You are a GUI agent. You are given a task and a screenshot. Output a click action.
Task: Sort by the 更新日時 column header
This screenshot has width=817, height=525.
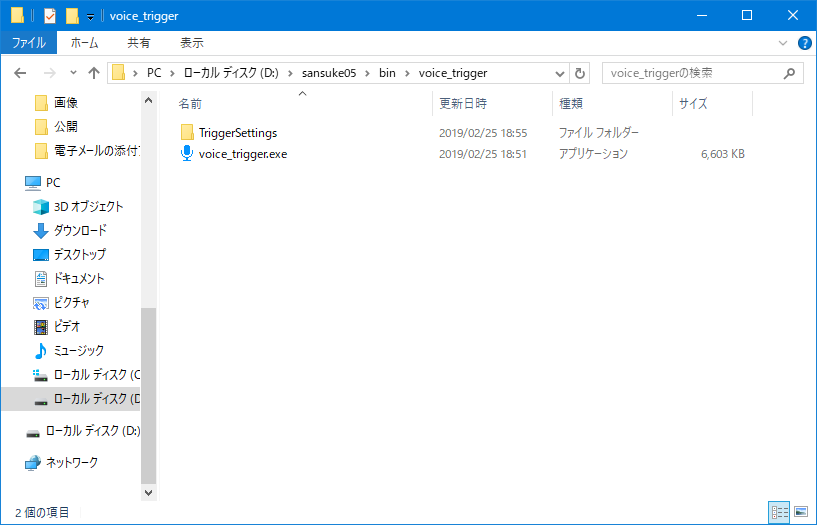click(x=463, y=104)
